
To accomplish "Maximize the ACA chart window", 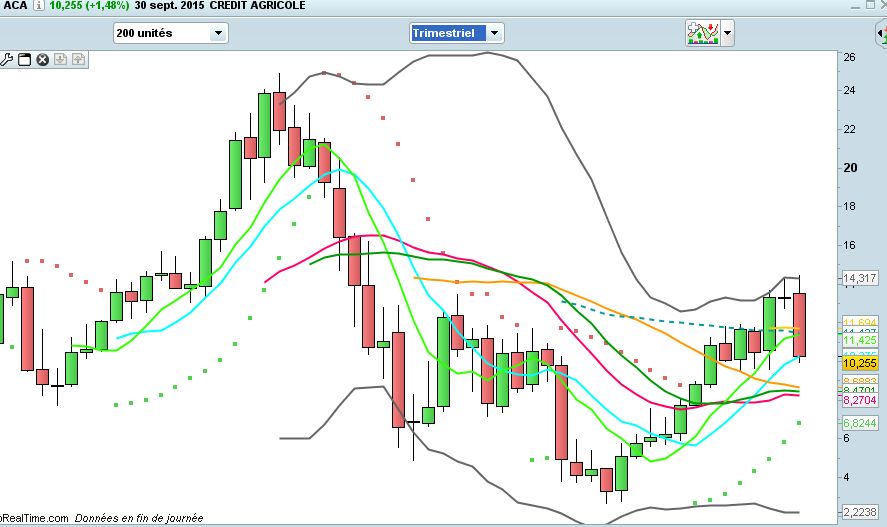I will pyautogui.click(x=870, y=5).
